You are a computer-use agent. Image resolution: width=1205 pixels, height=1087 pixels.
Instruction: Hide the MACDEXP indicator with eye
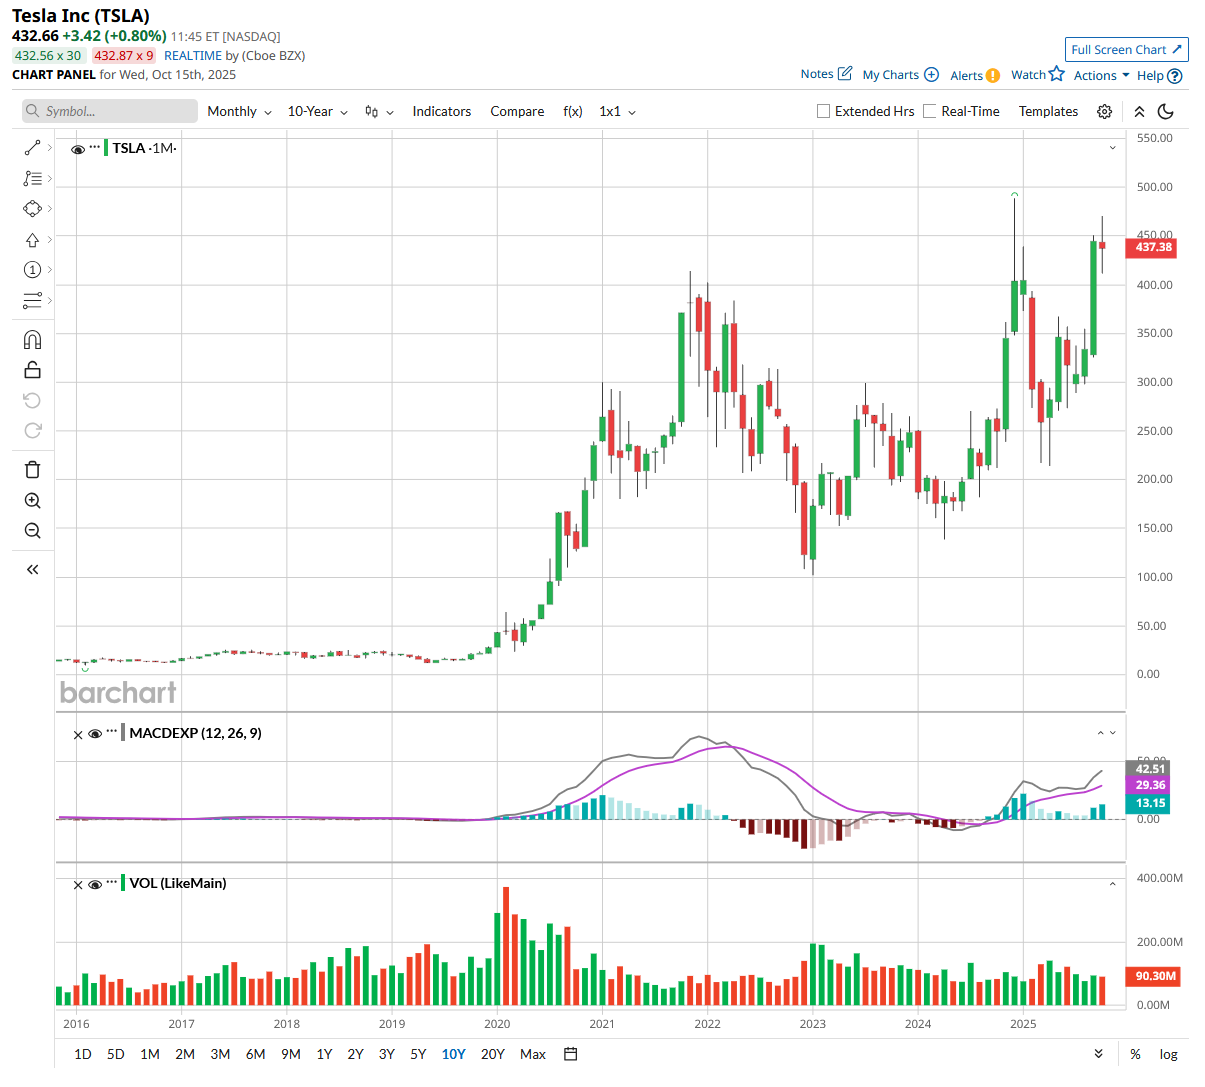95,734
